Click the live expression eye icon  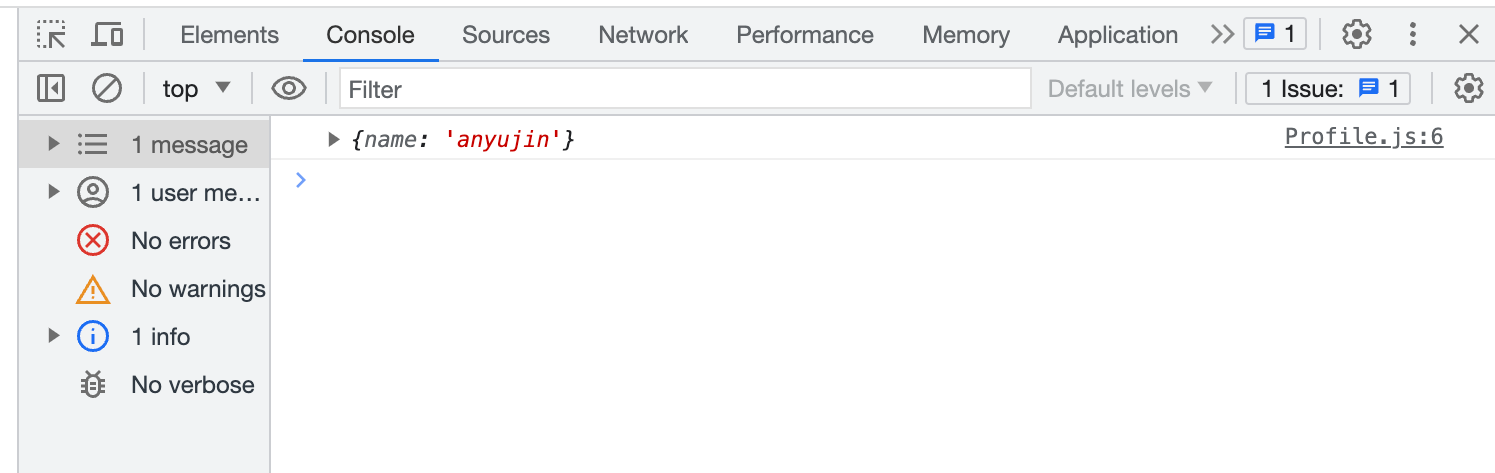point(289,89)
